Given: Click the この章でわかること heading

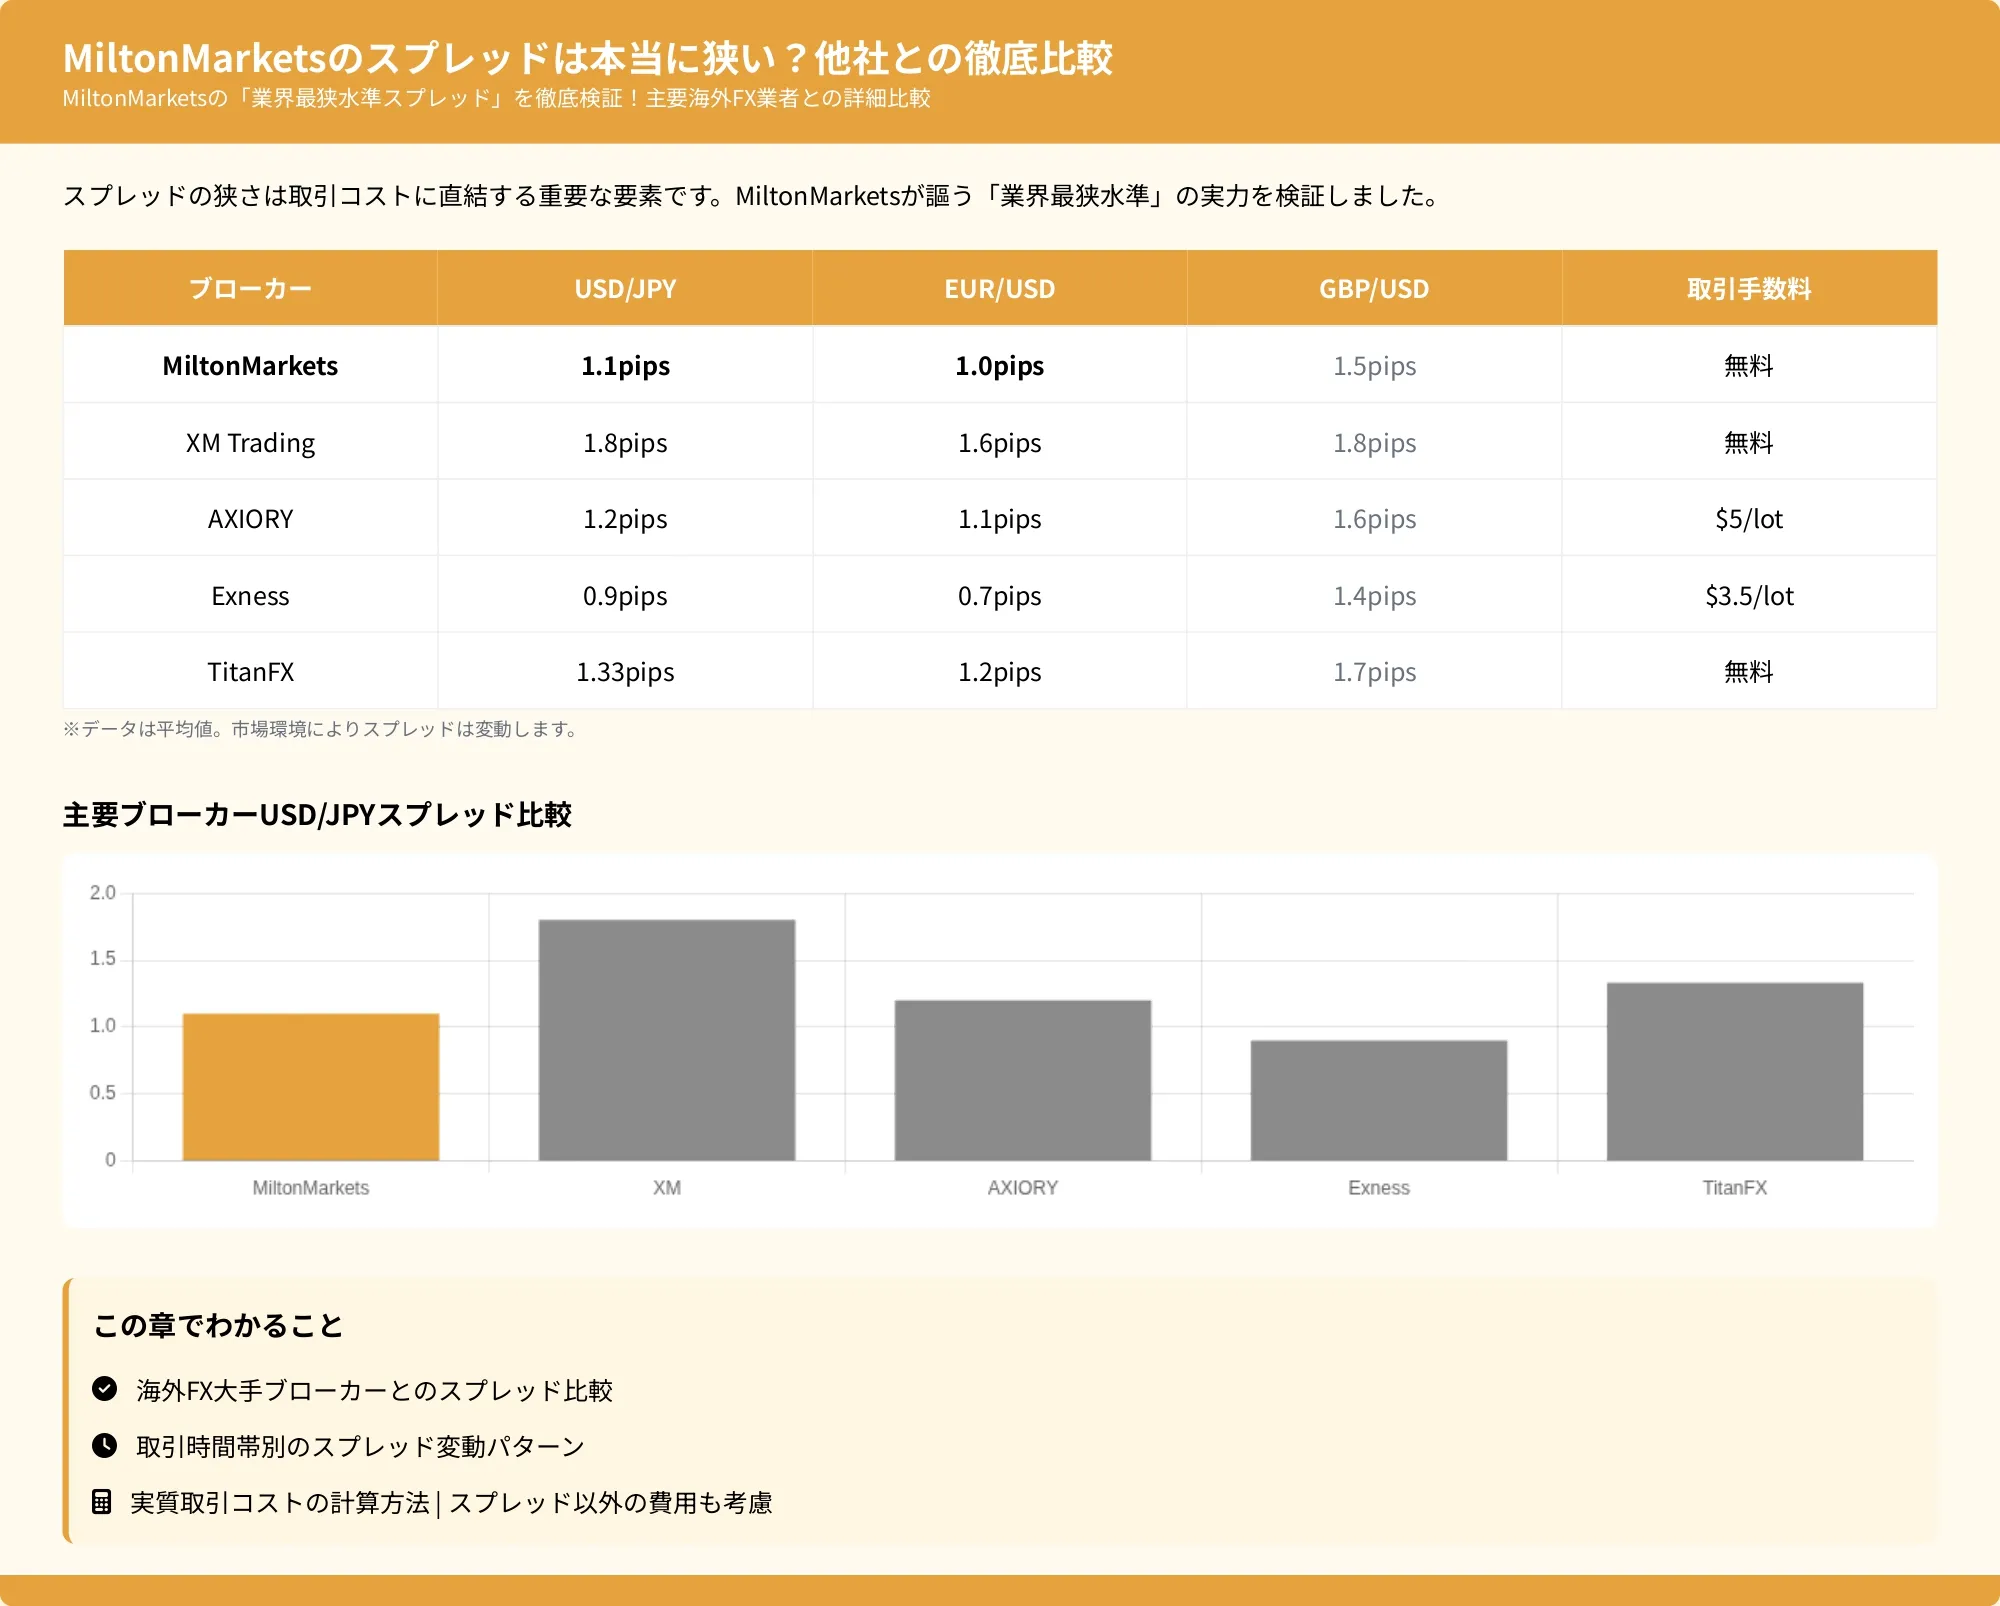Looking at the screenshot, I should (218, 1326).
